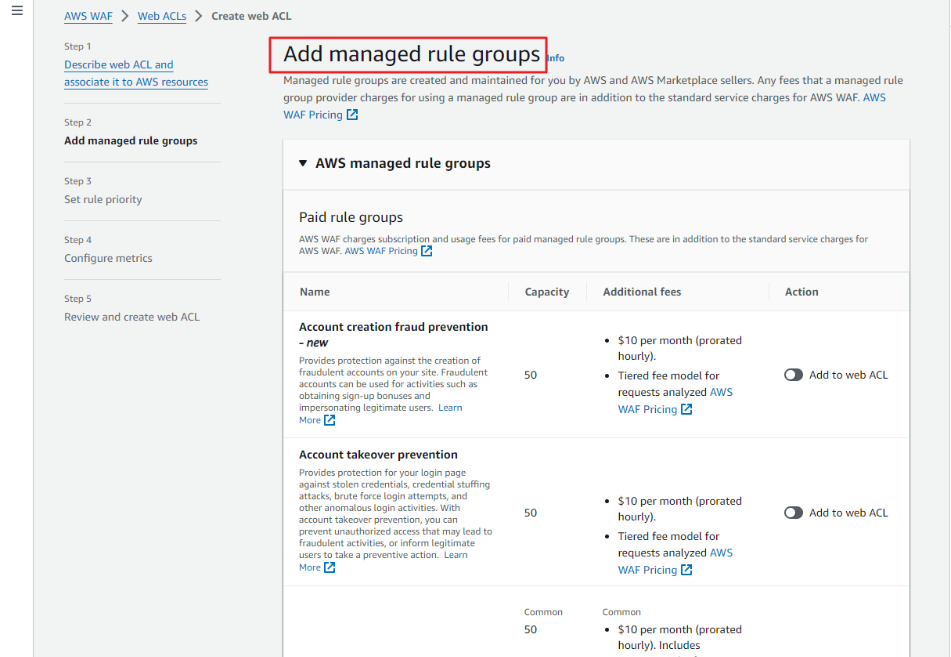Click external icon beside Paid rule groups pricing link
Viewport: 951px width, 657px height.
(426, 251)
